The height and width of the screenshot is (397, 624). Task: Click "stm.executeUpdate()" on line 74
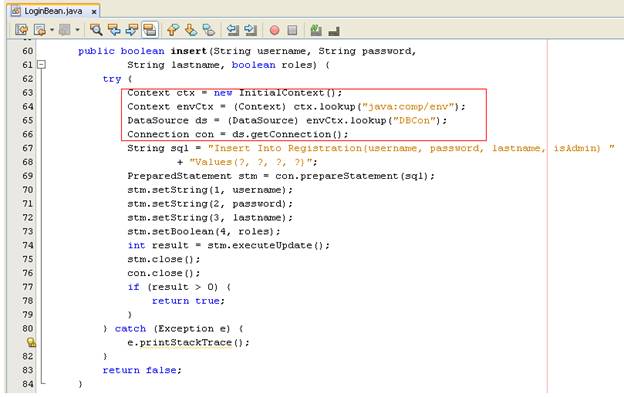point(265,245)
